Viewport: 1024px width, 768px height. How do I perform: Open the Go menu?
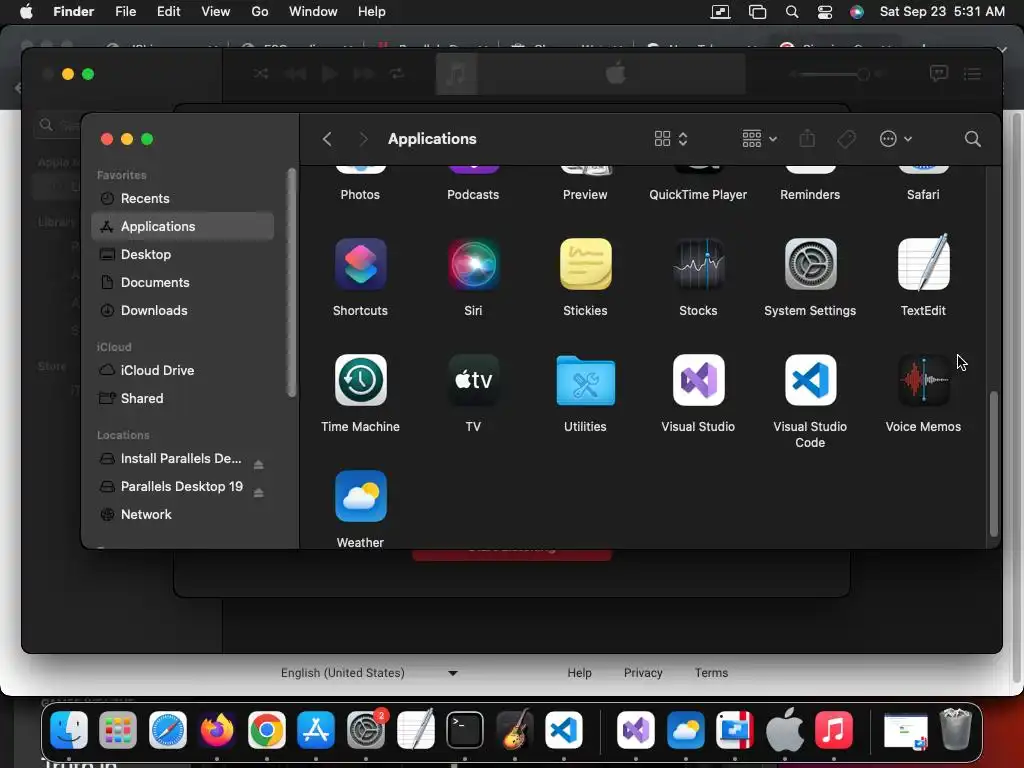pyautogui.click(x=260, y=12)
